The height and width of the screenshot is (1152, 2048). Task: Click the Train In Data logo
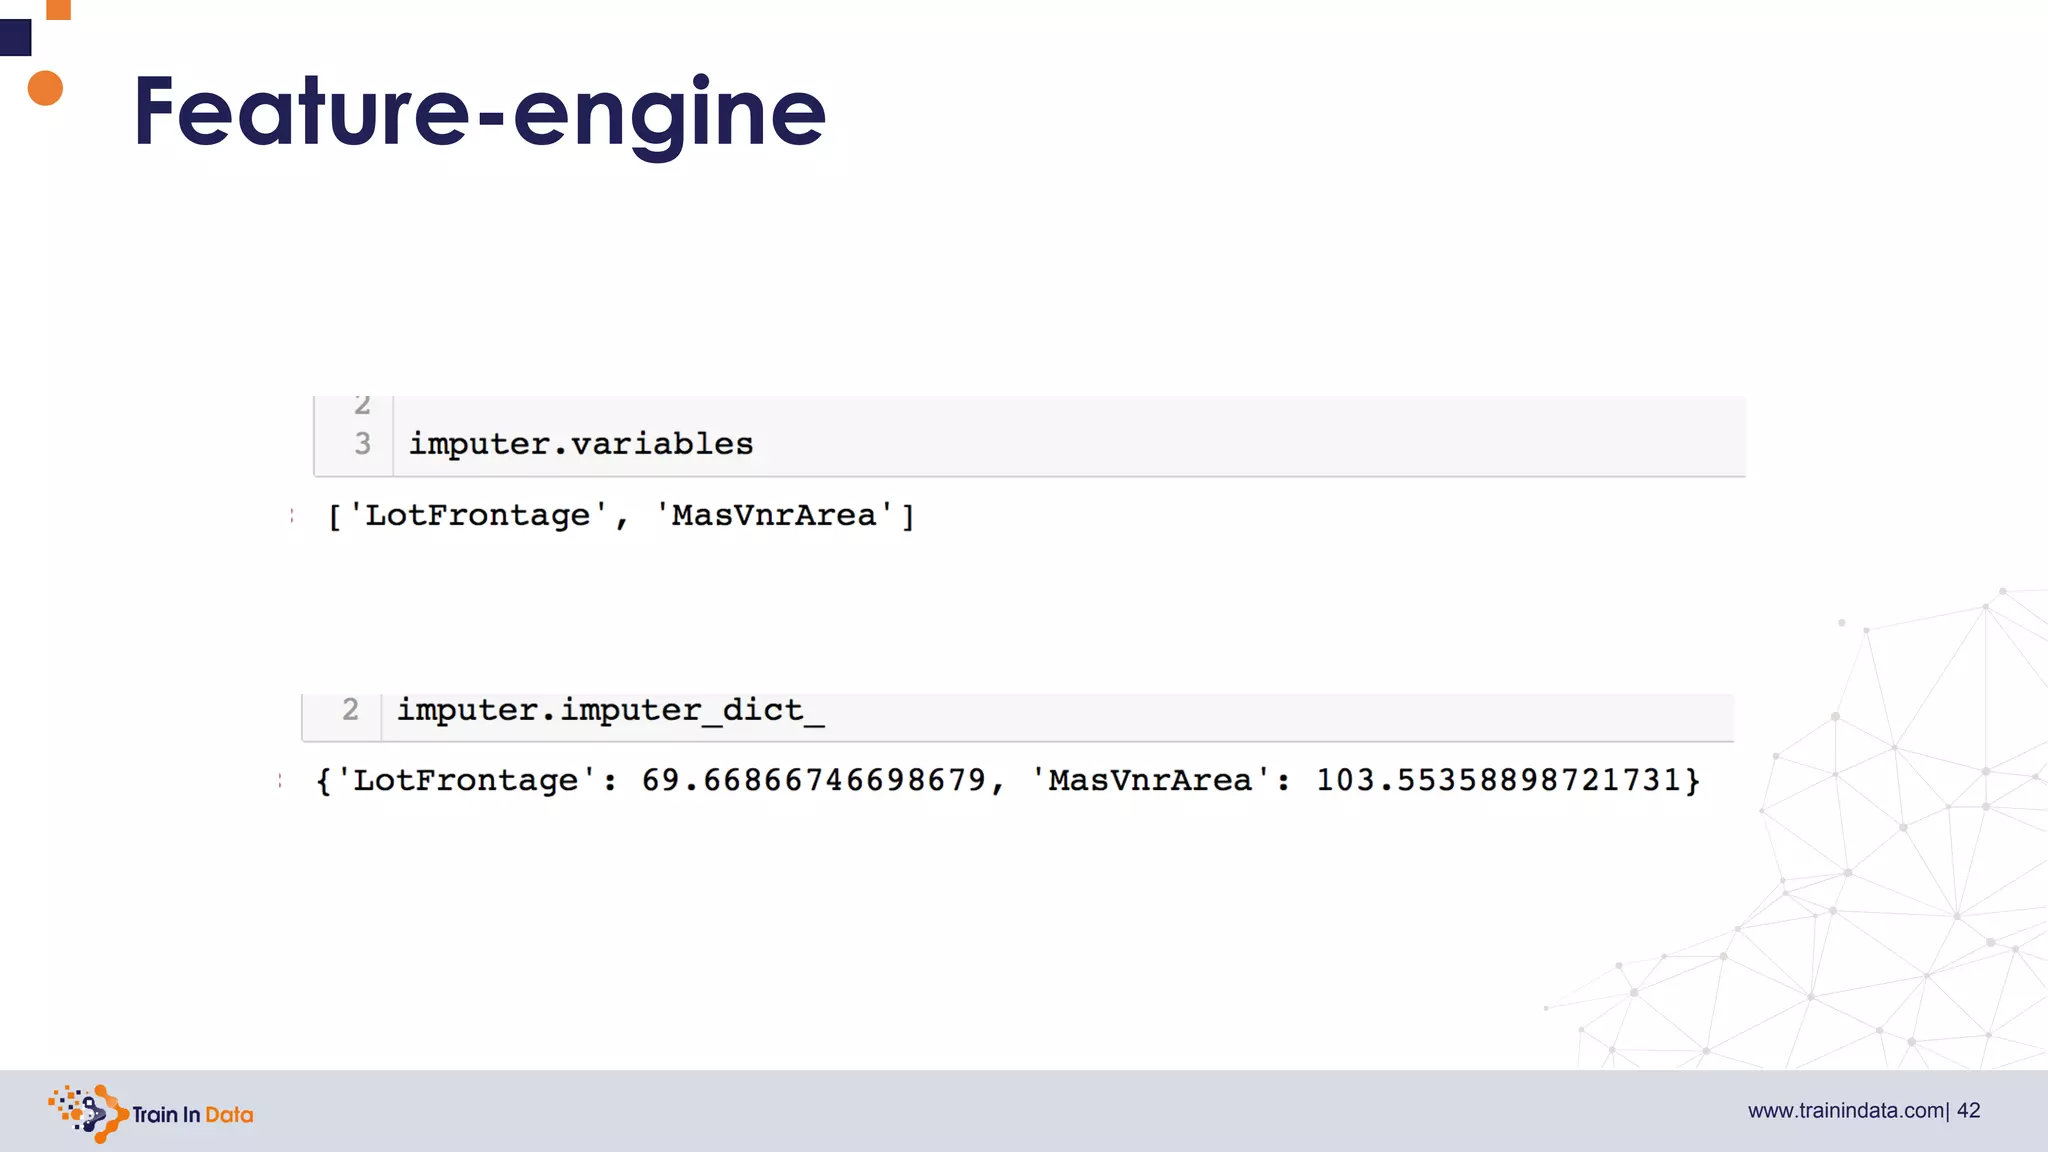click(150, 1113)
